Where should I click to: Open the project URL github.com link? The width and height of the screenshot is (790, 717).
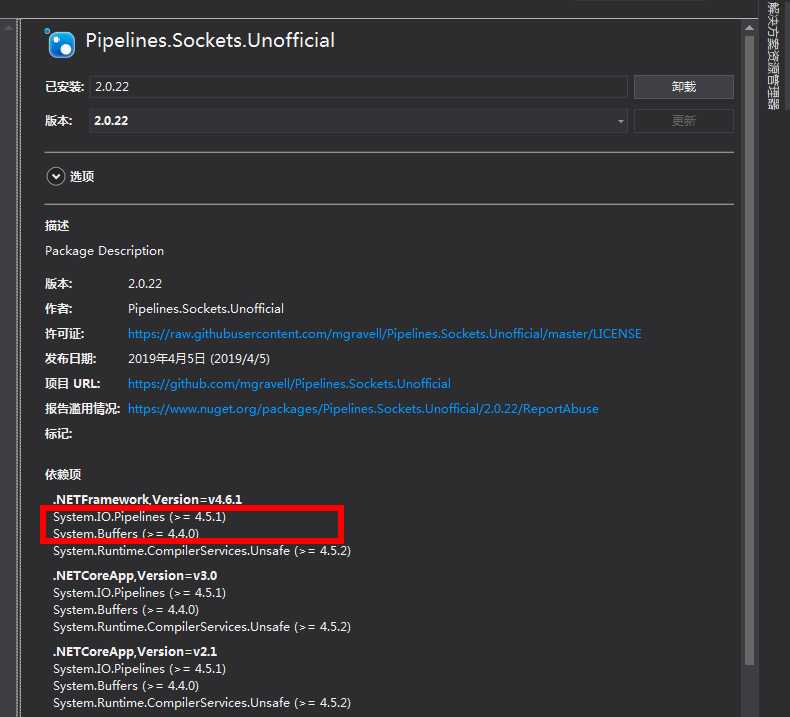289,383
